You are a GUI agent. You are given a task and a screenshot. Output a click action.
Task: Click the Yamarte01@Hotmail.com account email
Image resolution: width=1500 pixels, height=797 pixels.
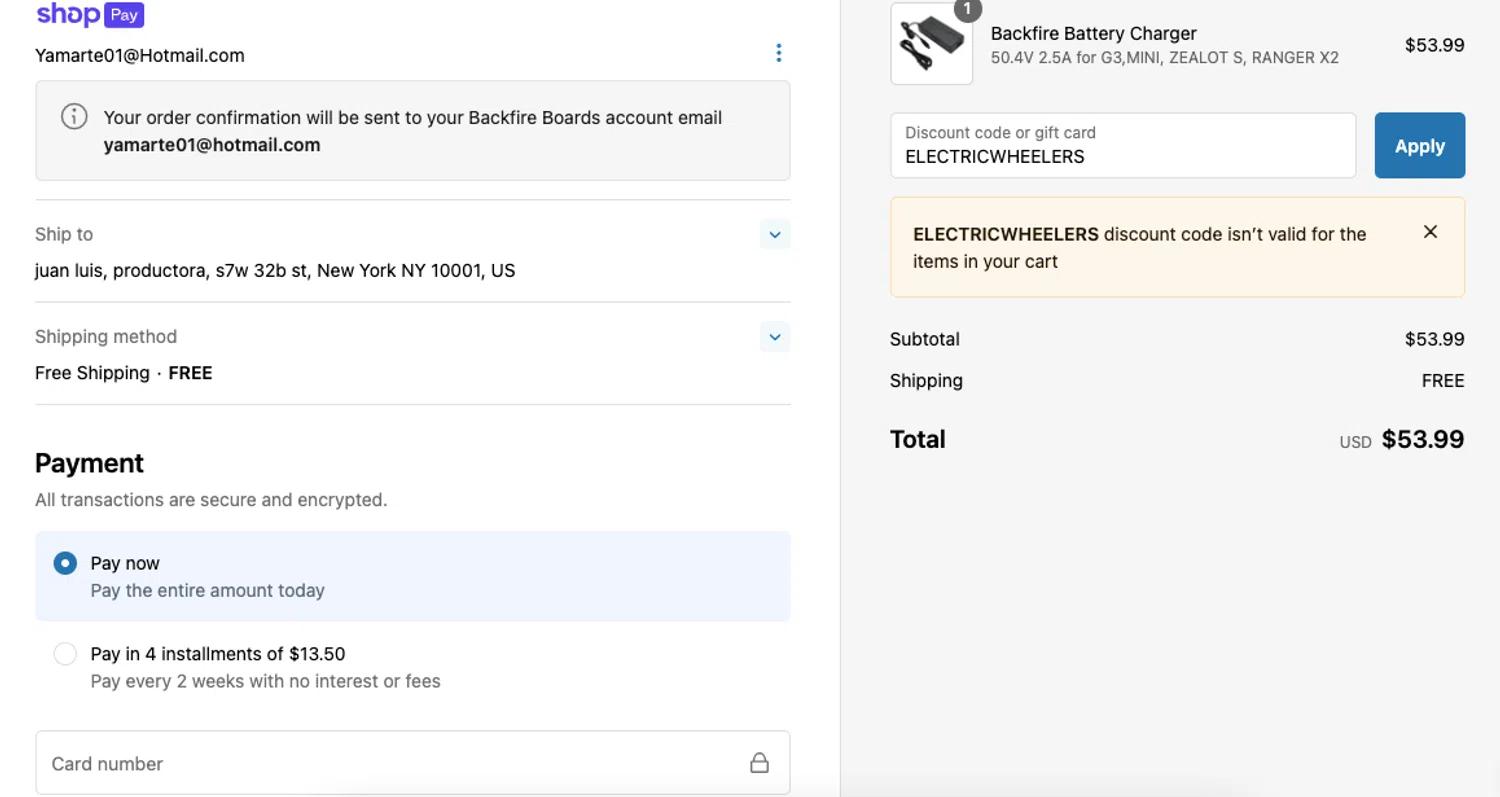point(140,56)
